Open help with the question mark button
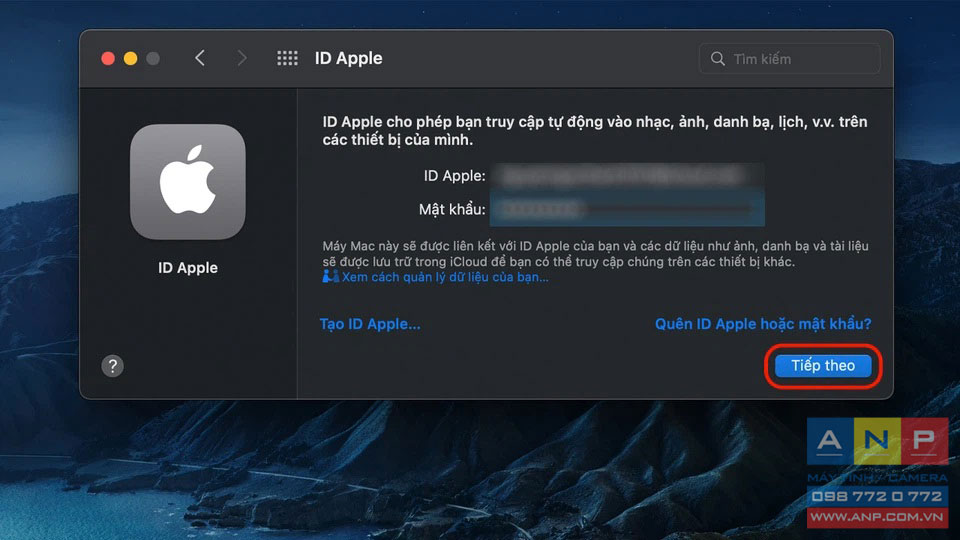The image size is (960, 540). click(113, 366)
